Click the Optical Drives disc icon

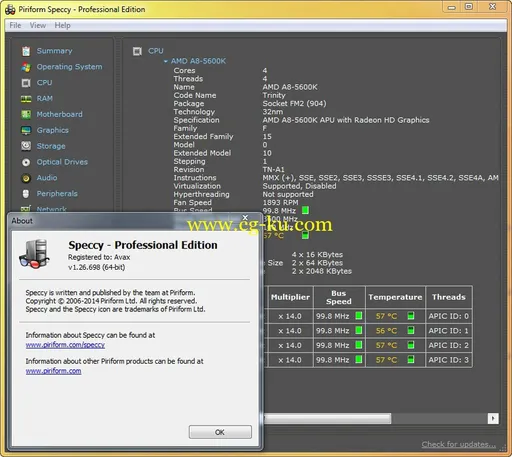point(26,162)
